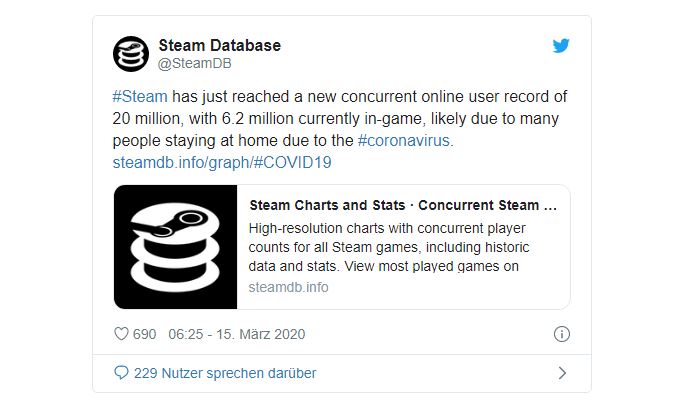The image size is (682, 420).
Task: Click the Steam Database account name
Action: [x=219, y=45]
